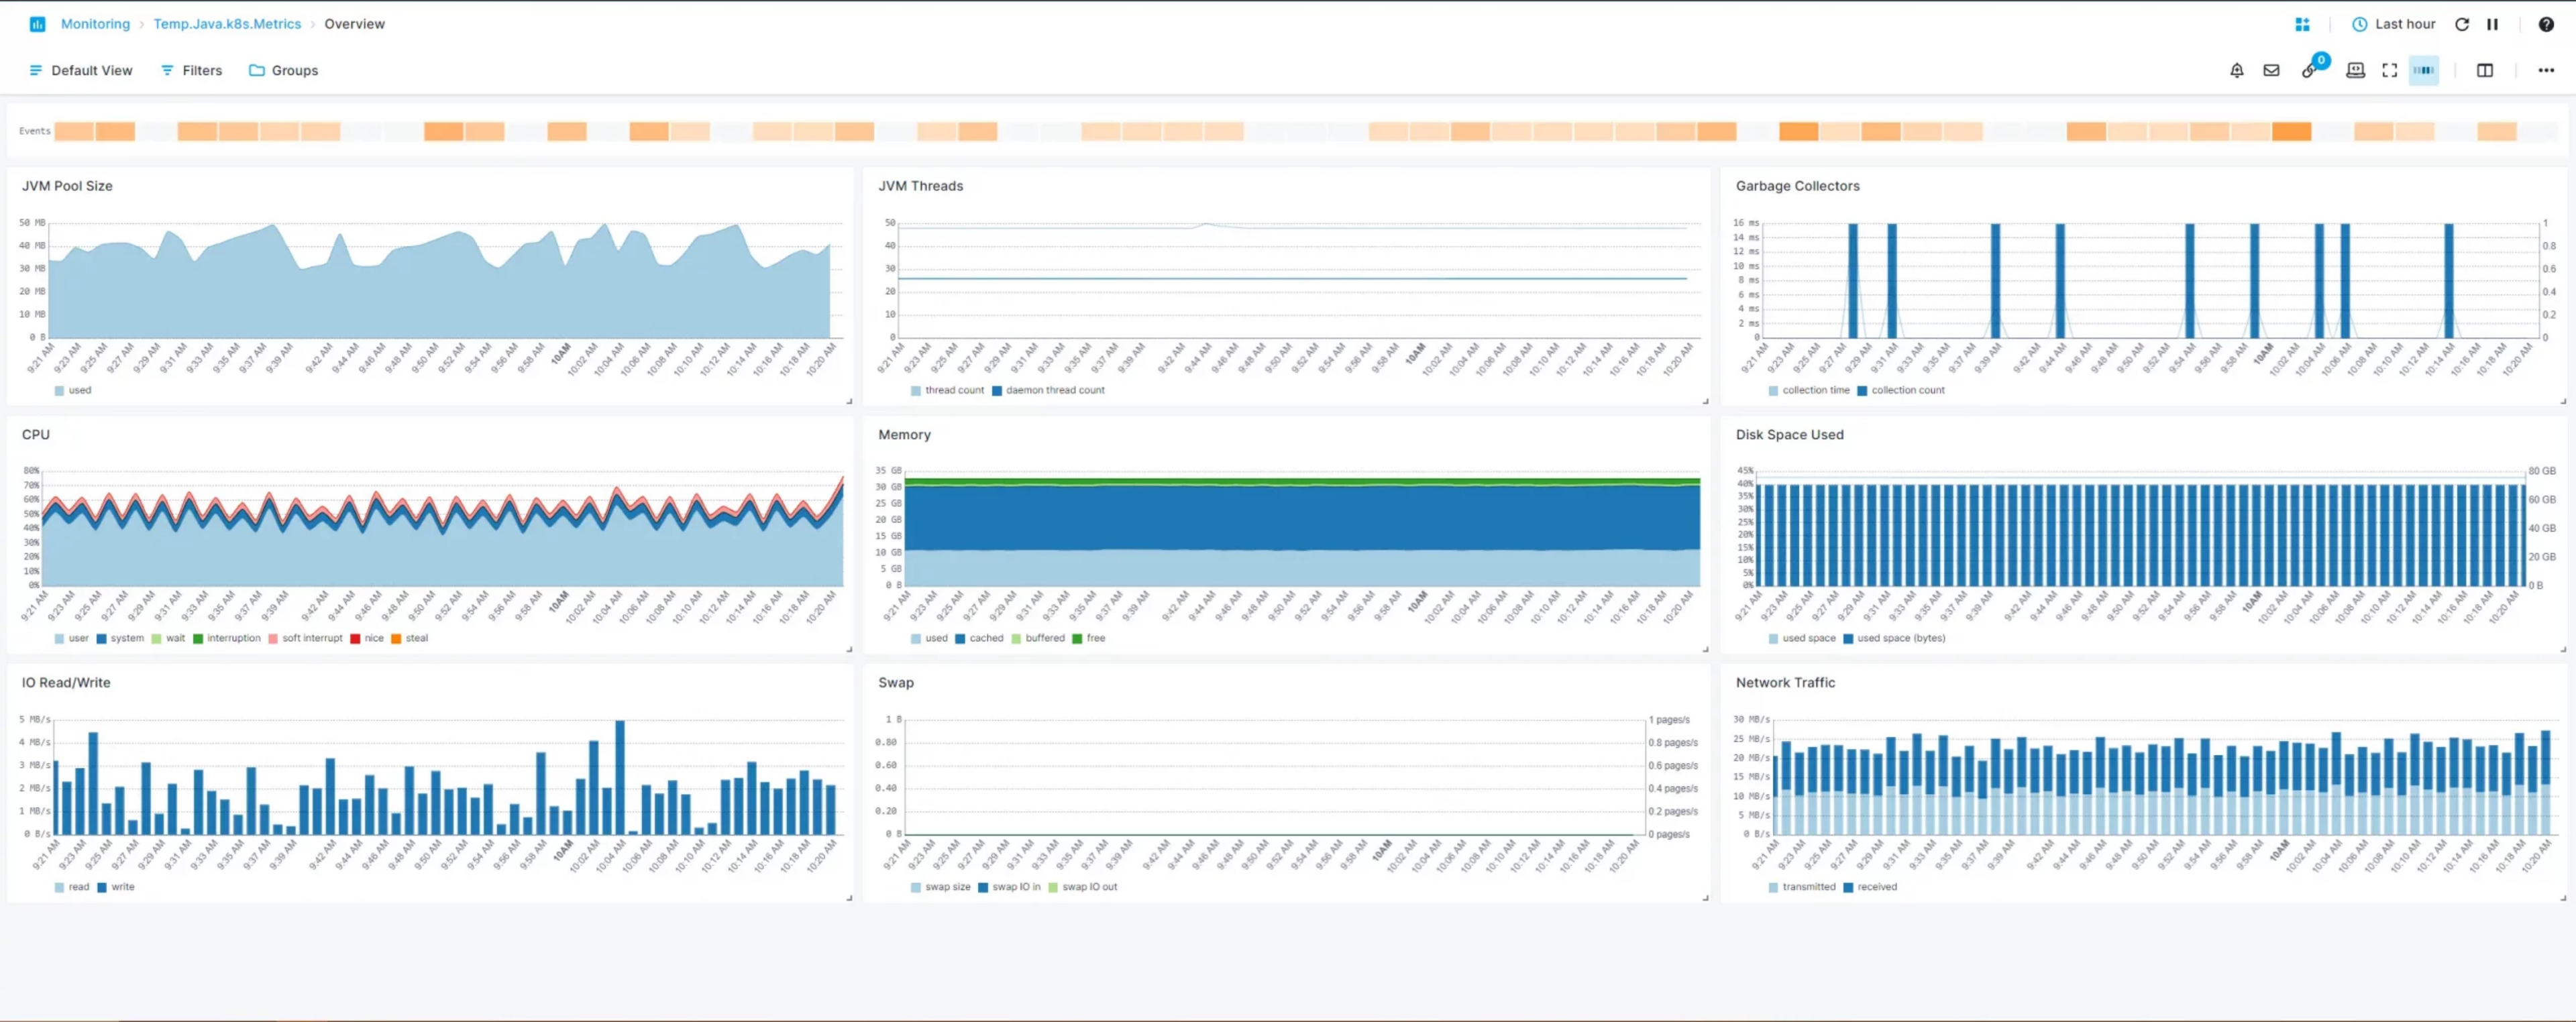Pause live auto-refresh
This screenshot has height=1022, width=2576.
2492,24
